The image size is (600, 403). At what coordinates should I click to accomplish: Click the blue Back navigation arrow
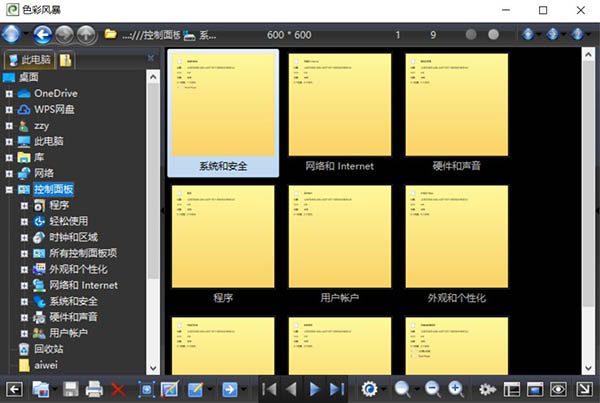tap(42, 35)
